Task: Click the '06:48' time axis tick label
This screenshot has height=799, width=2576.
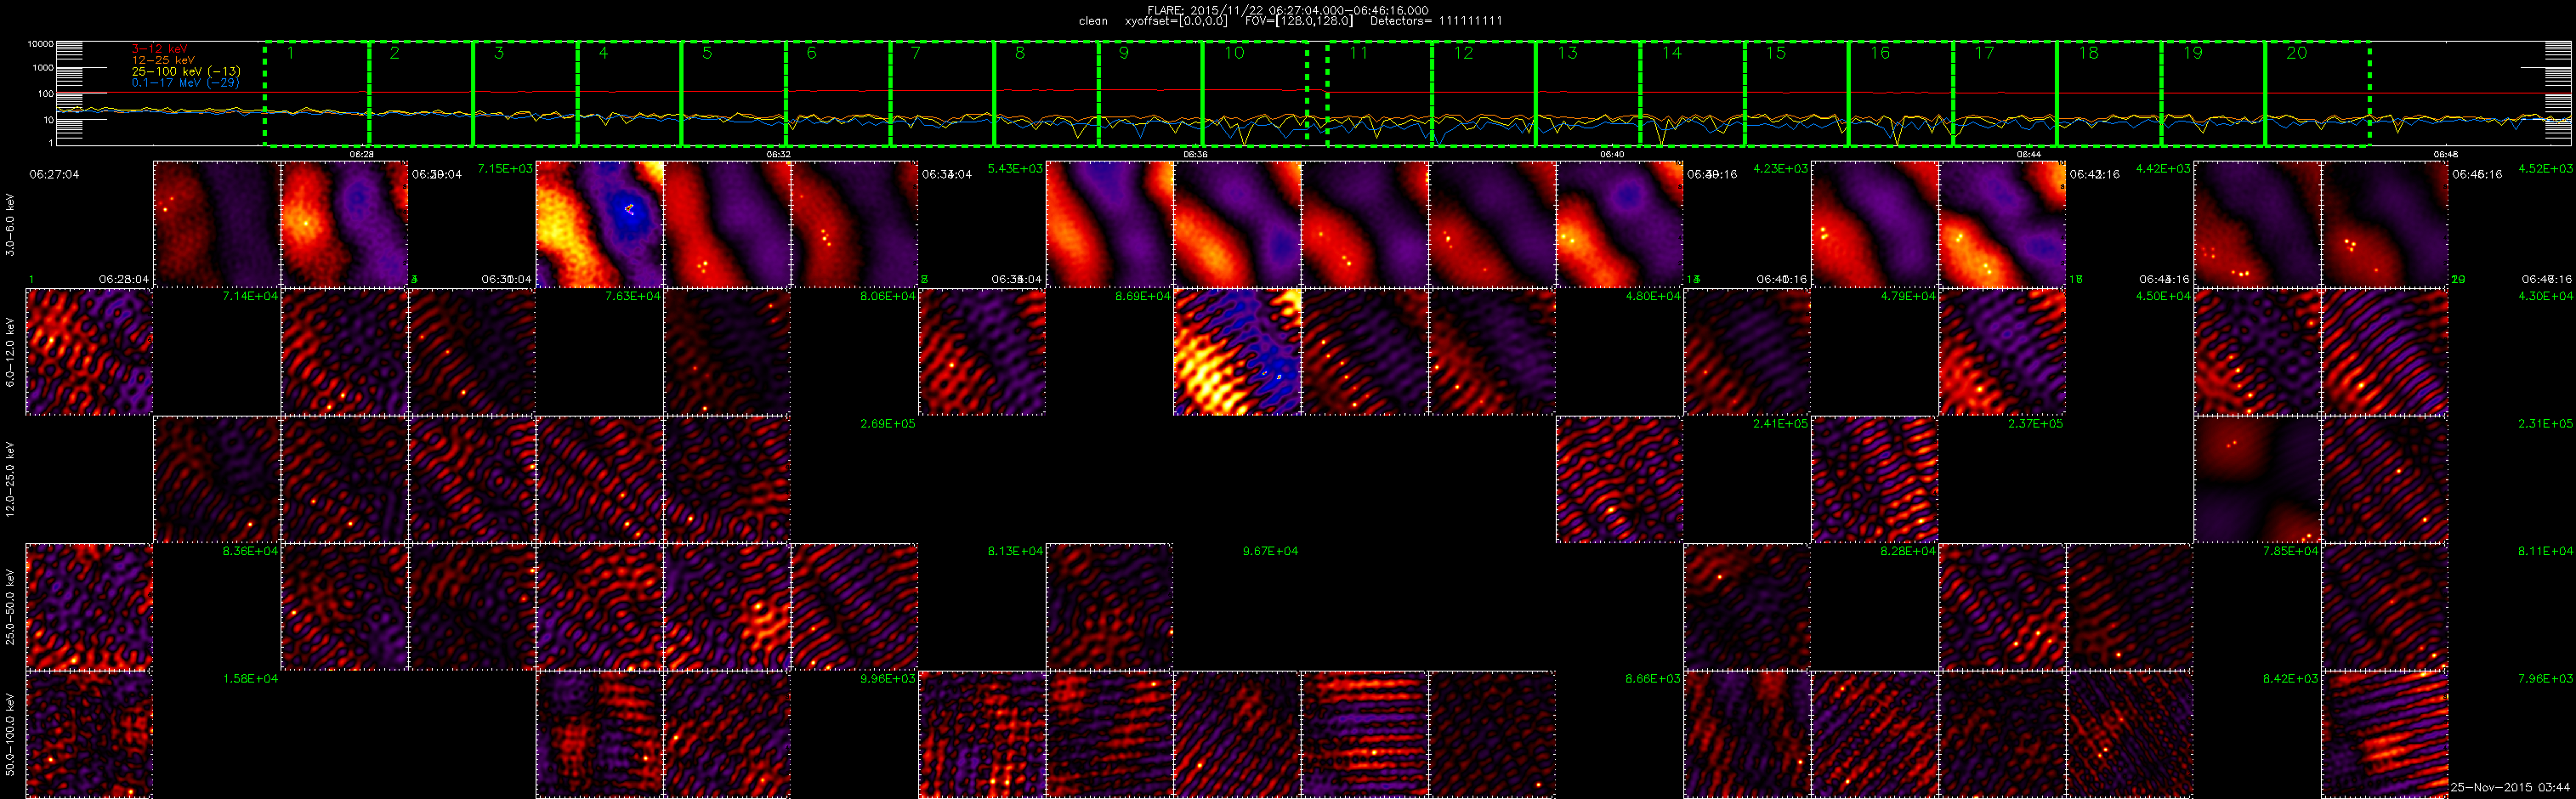Action: tap(2446, 155)
